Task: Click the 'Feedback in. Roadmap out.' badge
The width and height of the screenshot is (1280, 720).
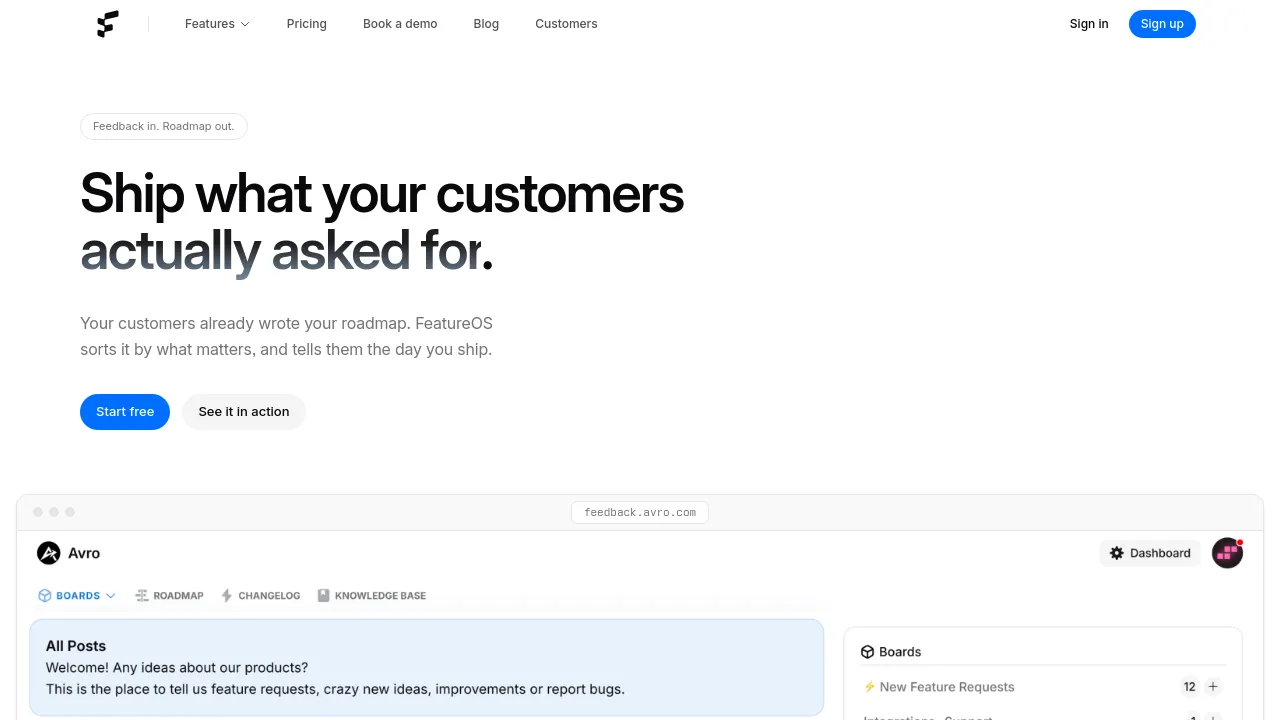Action: pos(164,126)
